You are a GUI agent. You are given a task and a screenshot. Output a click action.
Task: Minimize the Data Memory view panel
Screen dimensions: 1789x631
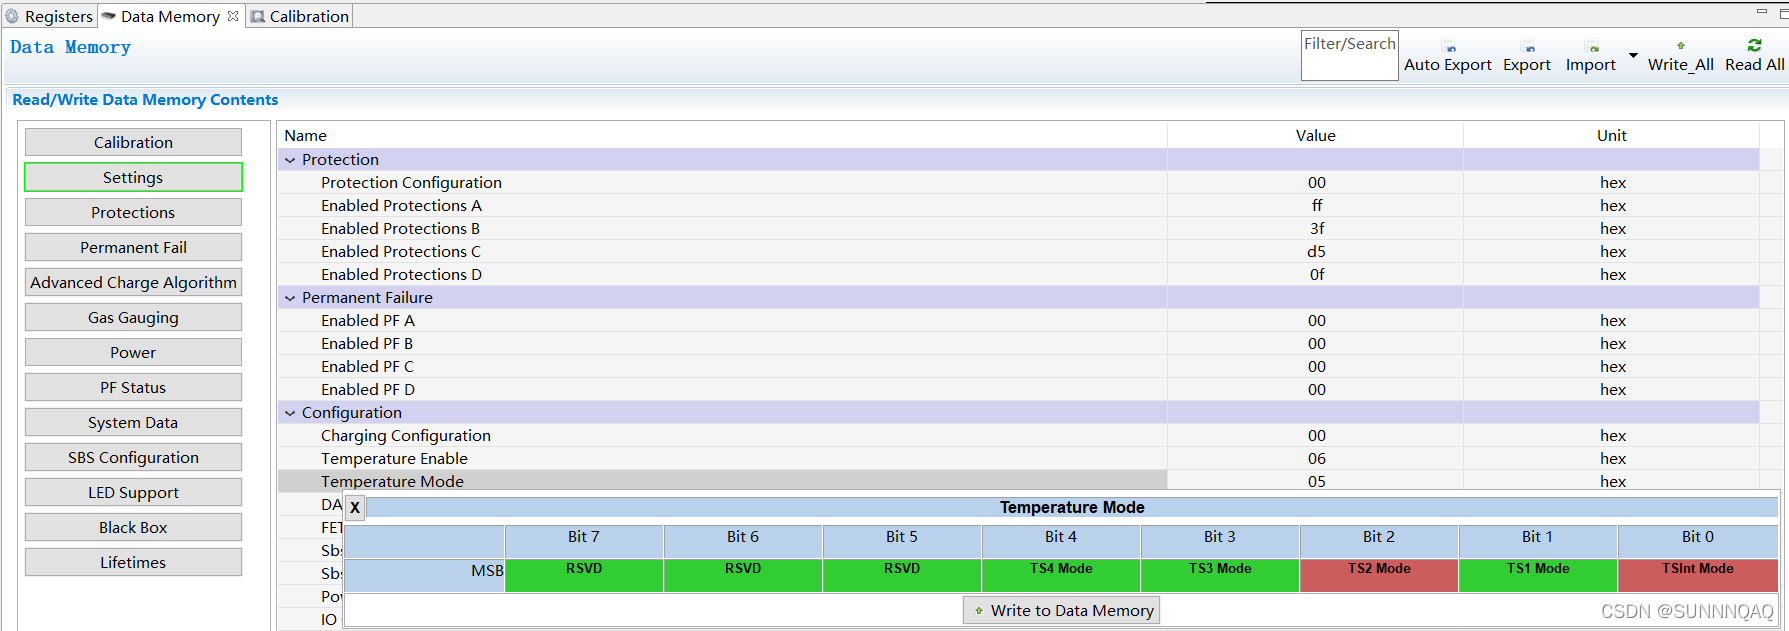pyautogui.click(x=1761, y=11)
